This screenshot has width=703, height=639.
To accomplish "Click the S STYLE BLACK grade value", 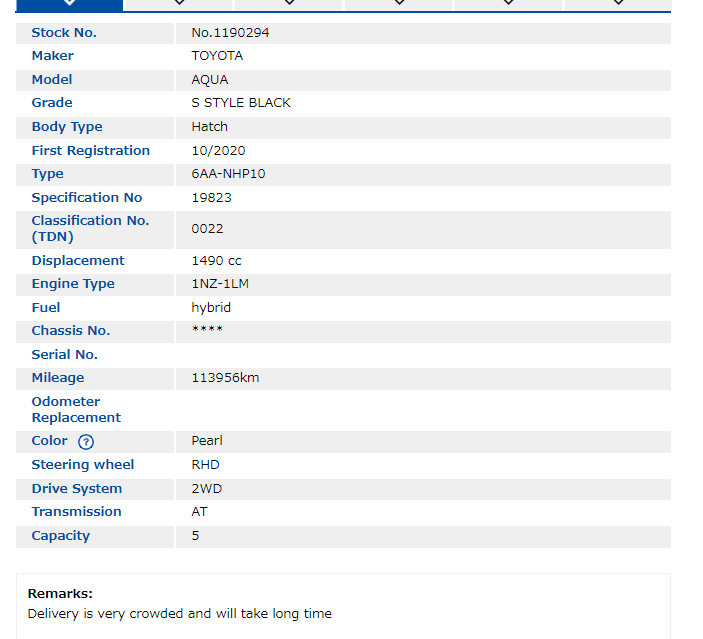I will (x=241, y=103).
